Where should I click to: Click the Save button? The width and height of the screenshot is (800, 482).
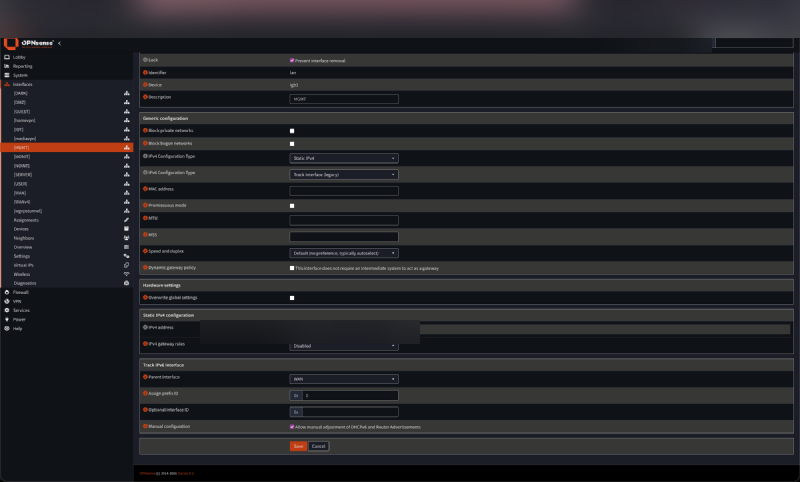coord(298,446)
